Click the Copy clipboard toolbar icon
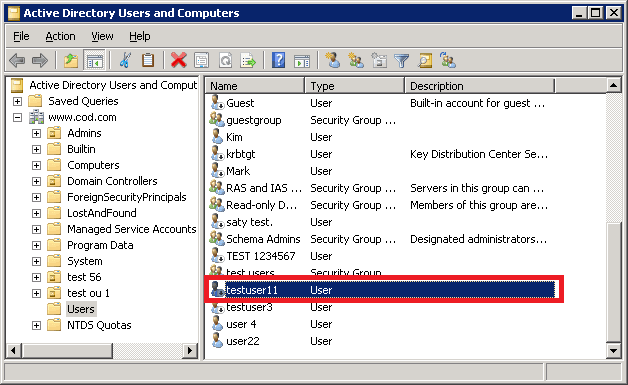Screen dimensions: 628x385 [148, 60]
